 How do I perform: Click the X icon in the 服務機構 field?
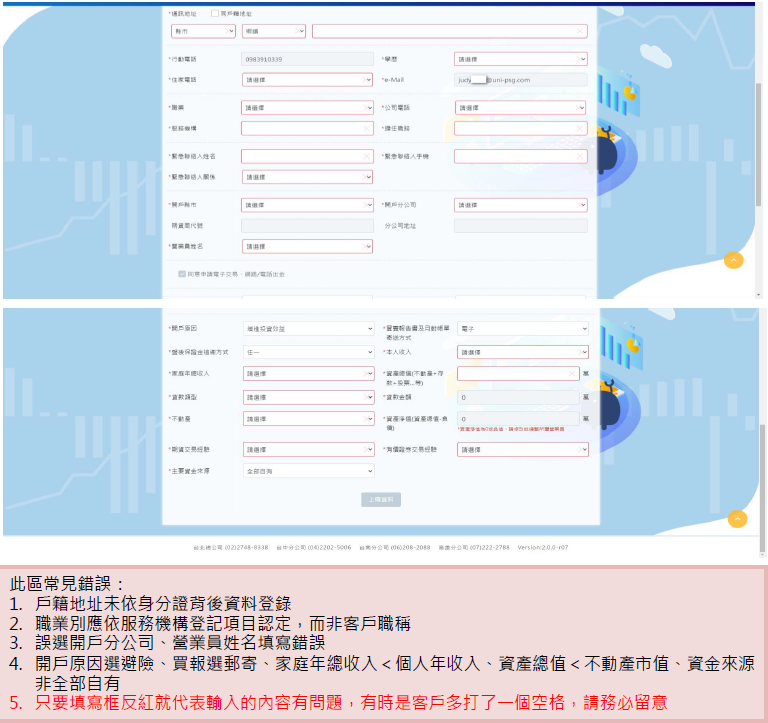point(365,128)
